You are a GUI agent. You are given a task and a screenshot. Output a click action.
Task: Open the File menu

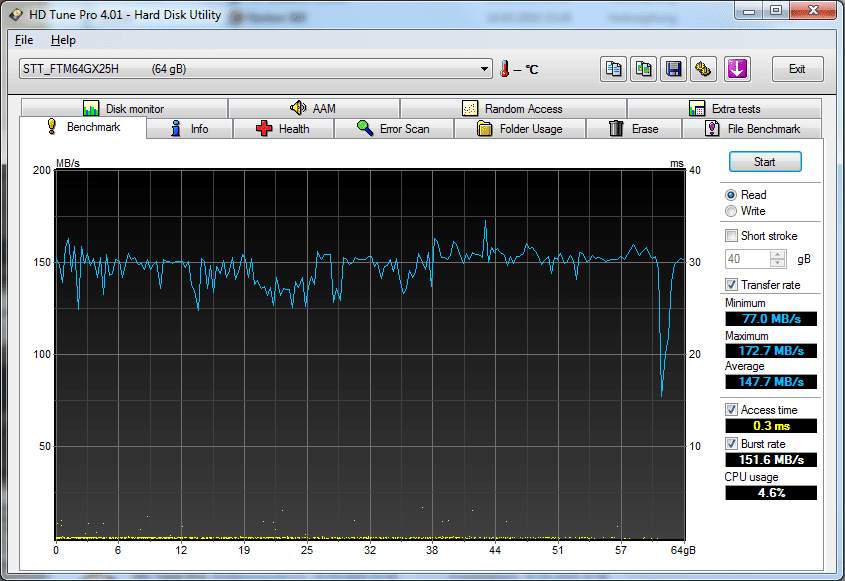point(24,40)
